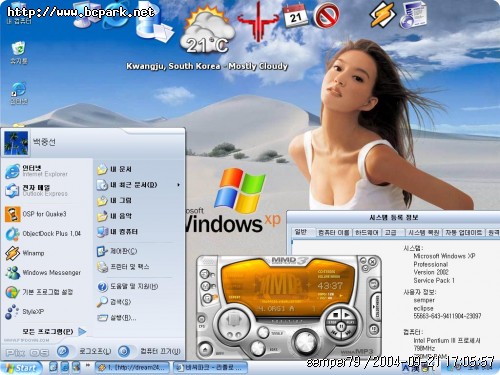The image size is (500, 375).
Task: Click the Log Off (로그오프) button
Action: click(x=84, y=351)
